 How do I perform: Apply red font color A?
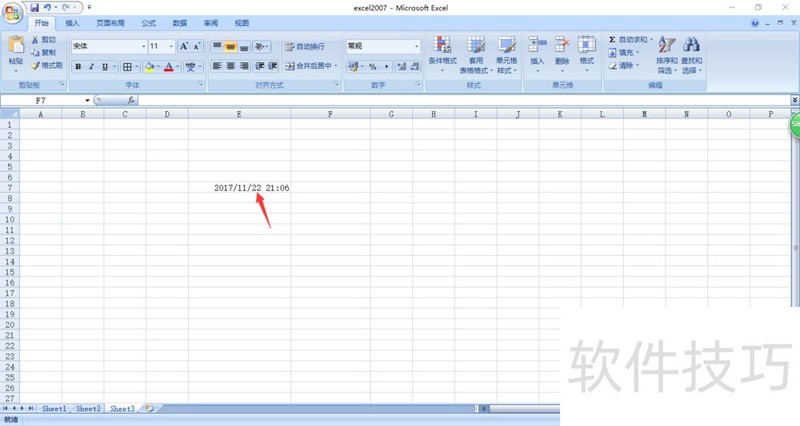coord(169,66)
